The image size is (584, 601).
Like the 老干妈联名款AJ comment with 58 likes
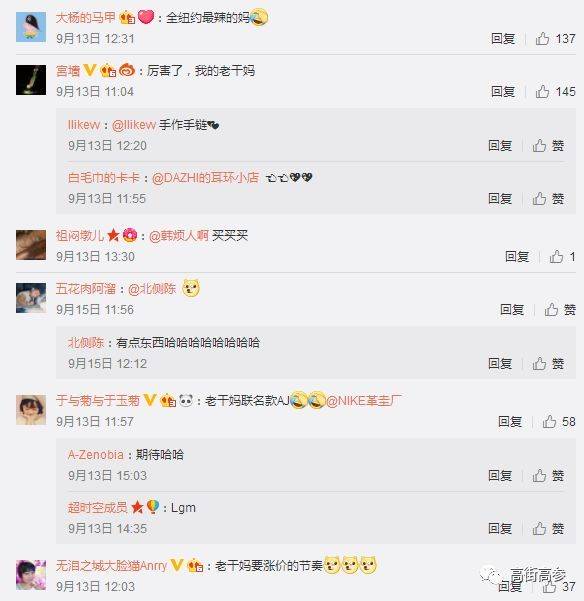(559, 422)
